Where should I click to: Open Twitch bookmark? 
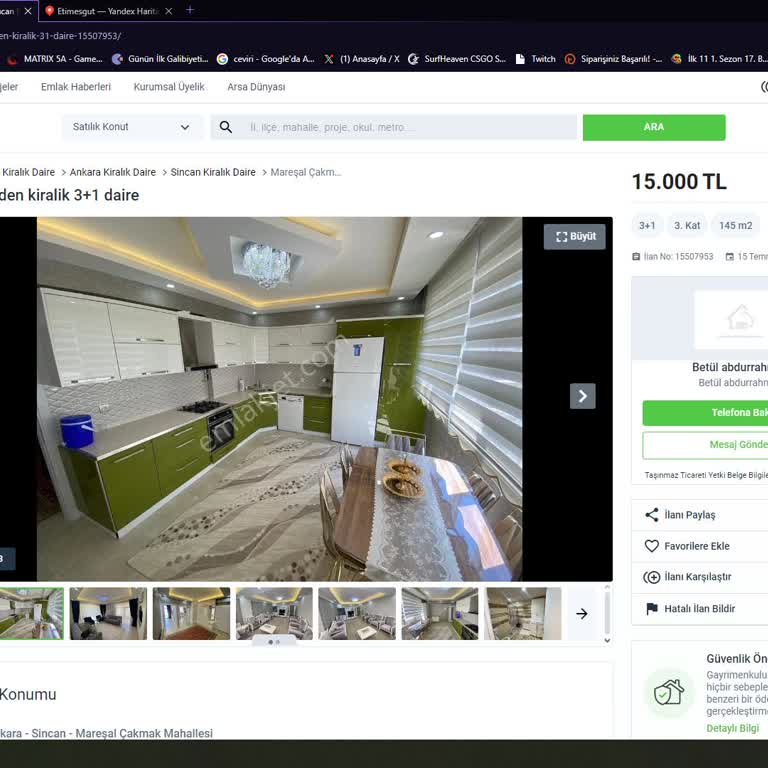[x=536, y=59]
